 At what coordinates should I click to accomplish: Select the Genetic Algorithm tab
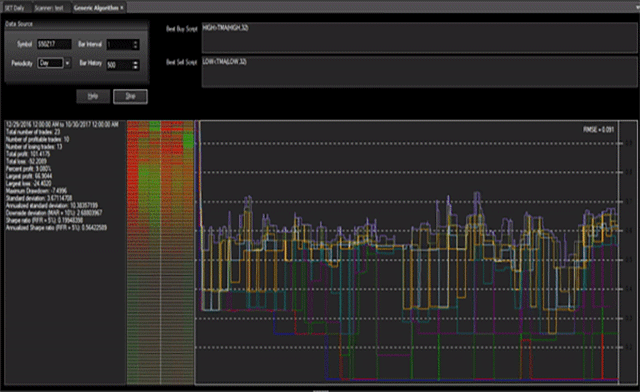[x=96, y=8]
